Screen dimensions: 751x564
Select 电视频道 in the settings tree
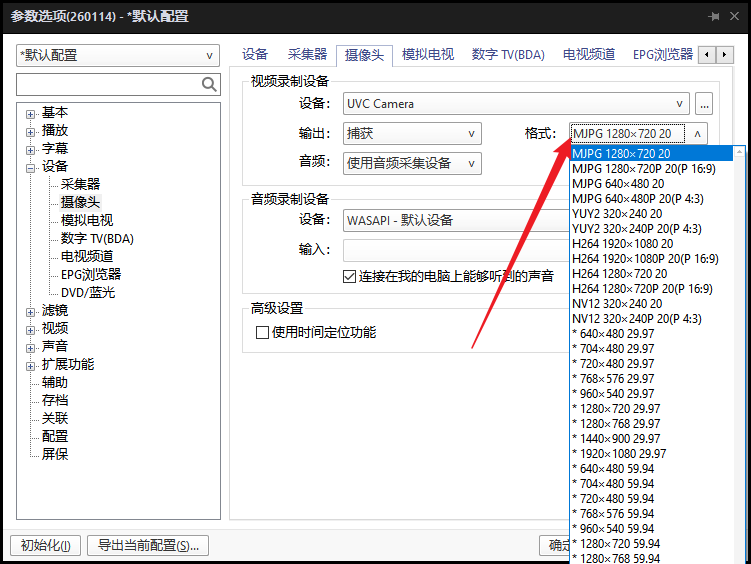(87, 256)
